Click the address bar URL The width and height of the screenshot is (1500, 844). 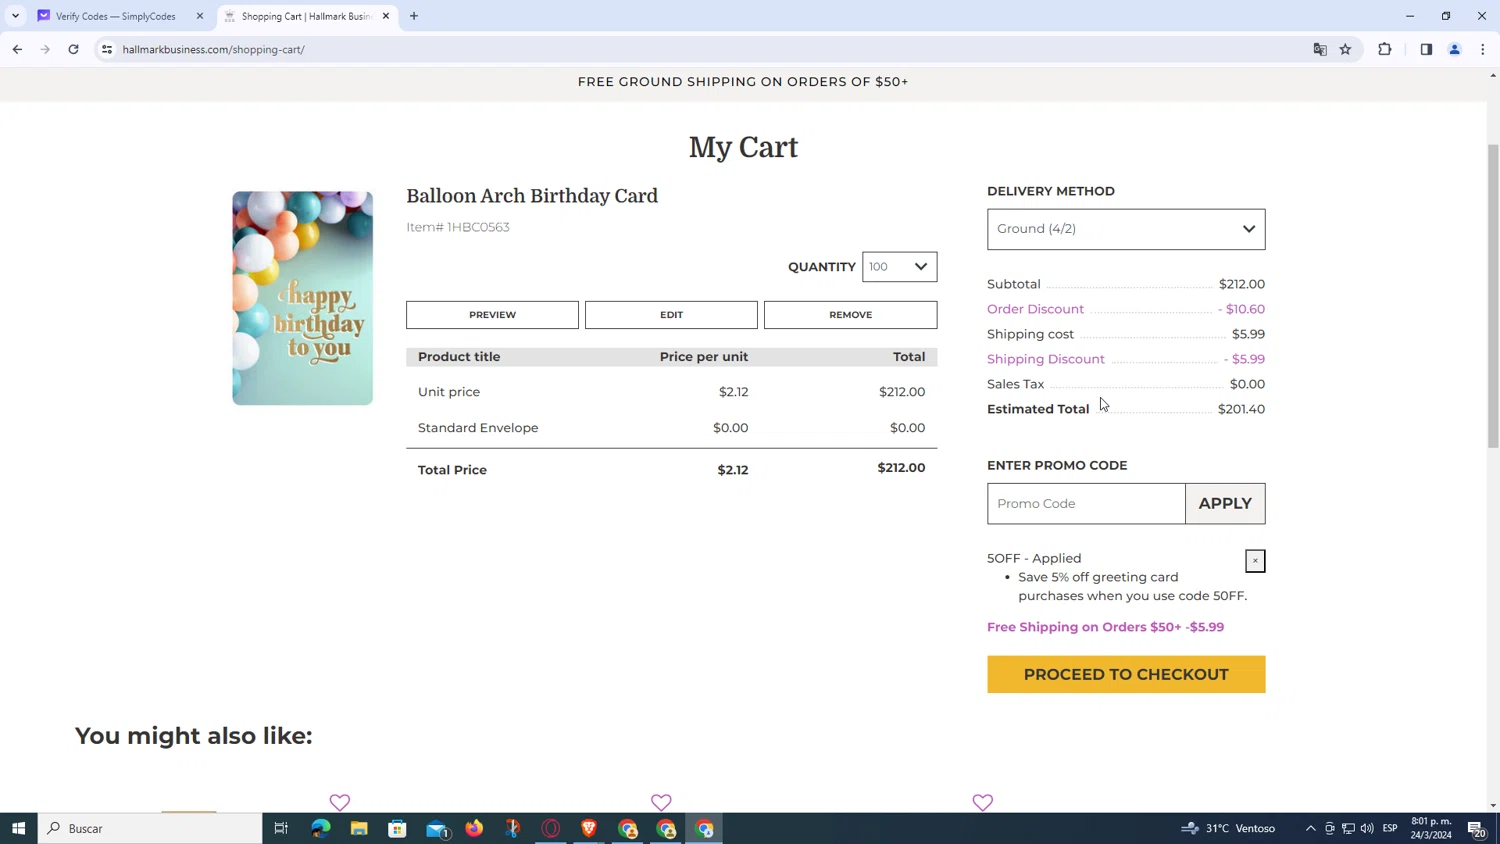214,49
